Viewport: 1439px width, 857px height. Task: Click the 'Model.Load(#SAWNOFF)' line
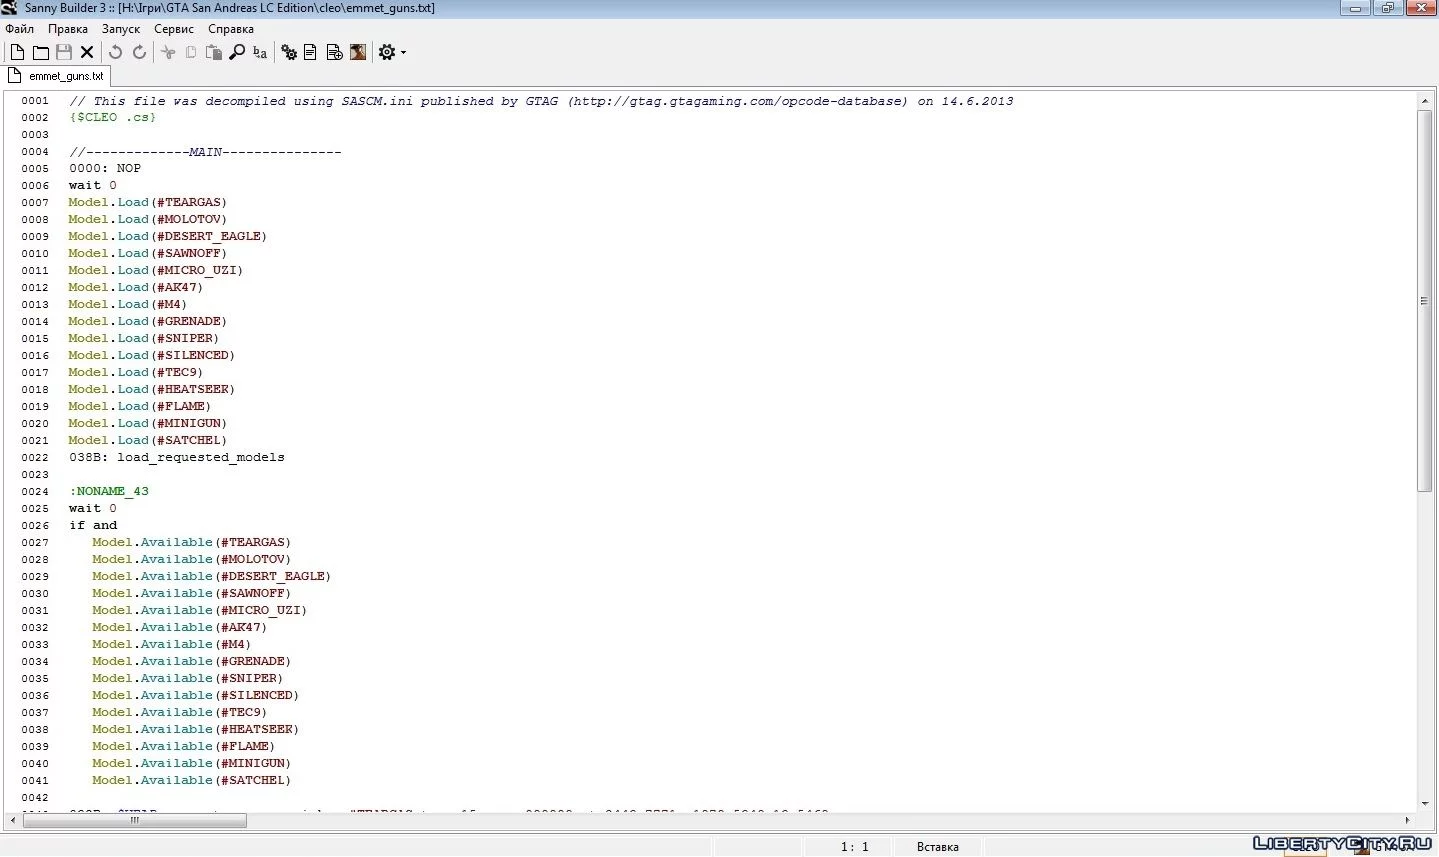[x=148, y=254]
